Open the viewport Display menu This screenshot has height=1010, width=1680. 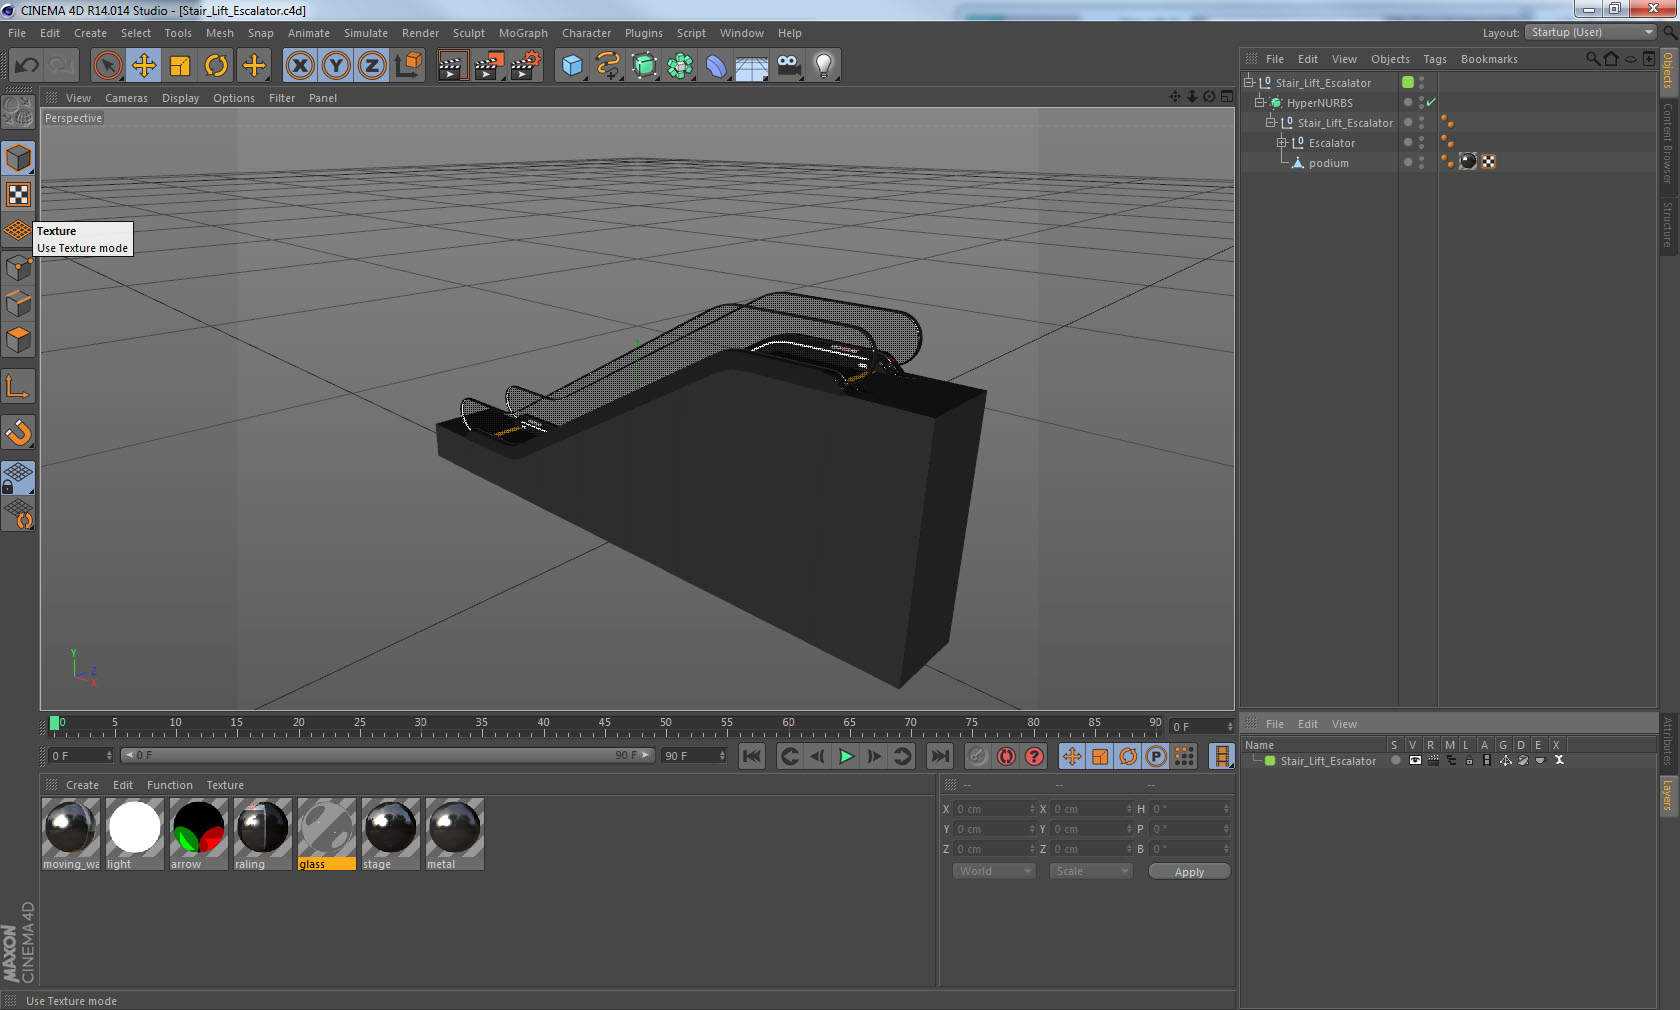click(180, 98)
